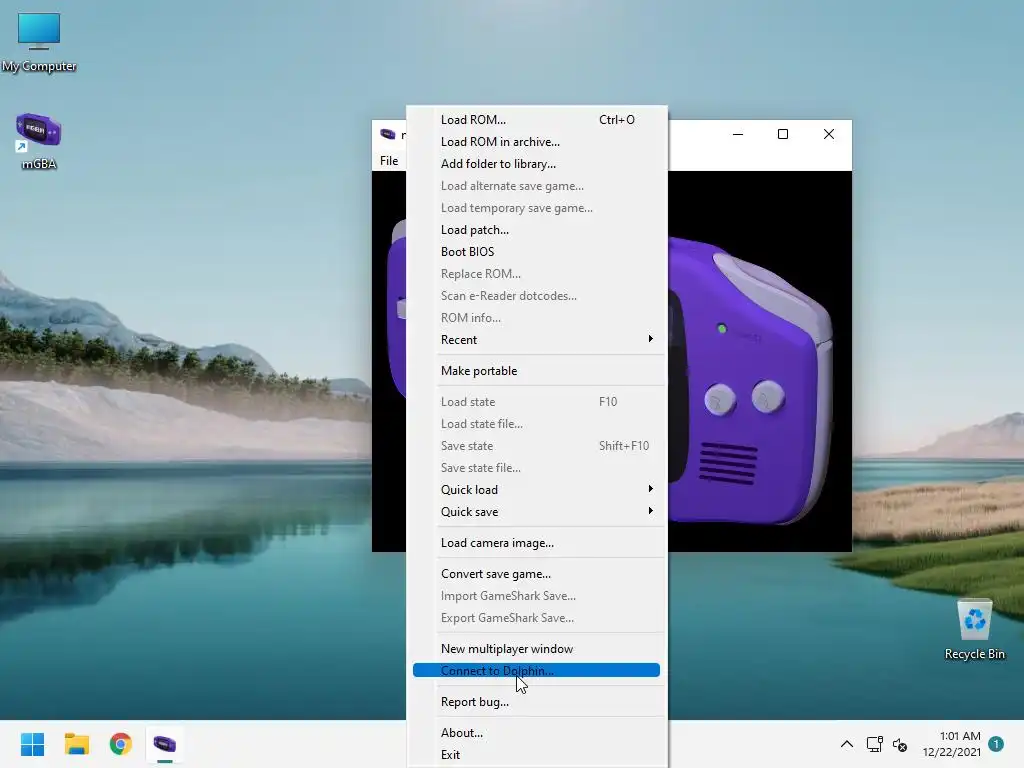Image resolution: width=1024 pixels, height=768 pixels.
Task: Choose Load ROM in archive...
Action: point(537,142)
